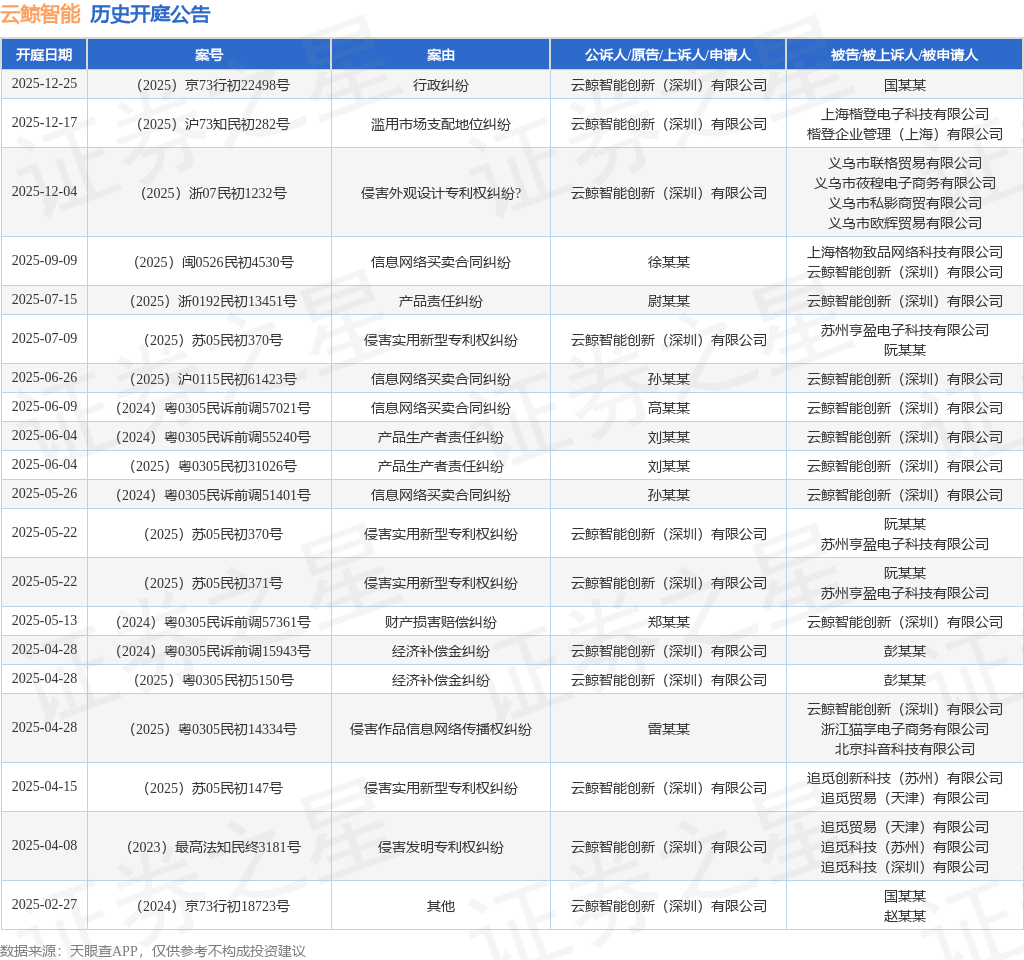Click 滥用市场支配地位纠纷 cell
The width and height of the screenshot is (1024, 960).
(441, 124)
